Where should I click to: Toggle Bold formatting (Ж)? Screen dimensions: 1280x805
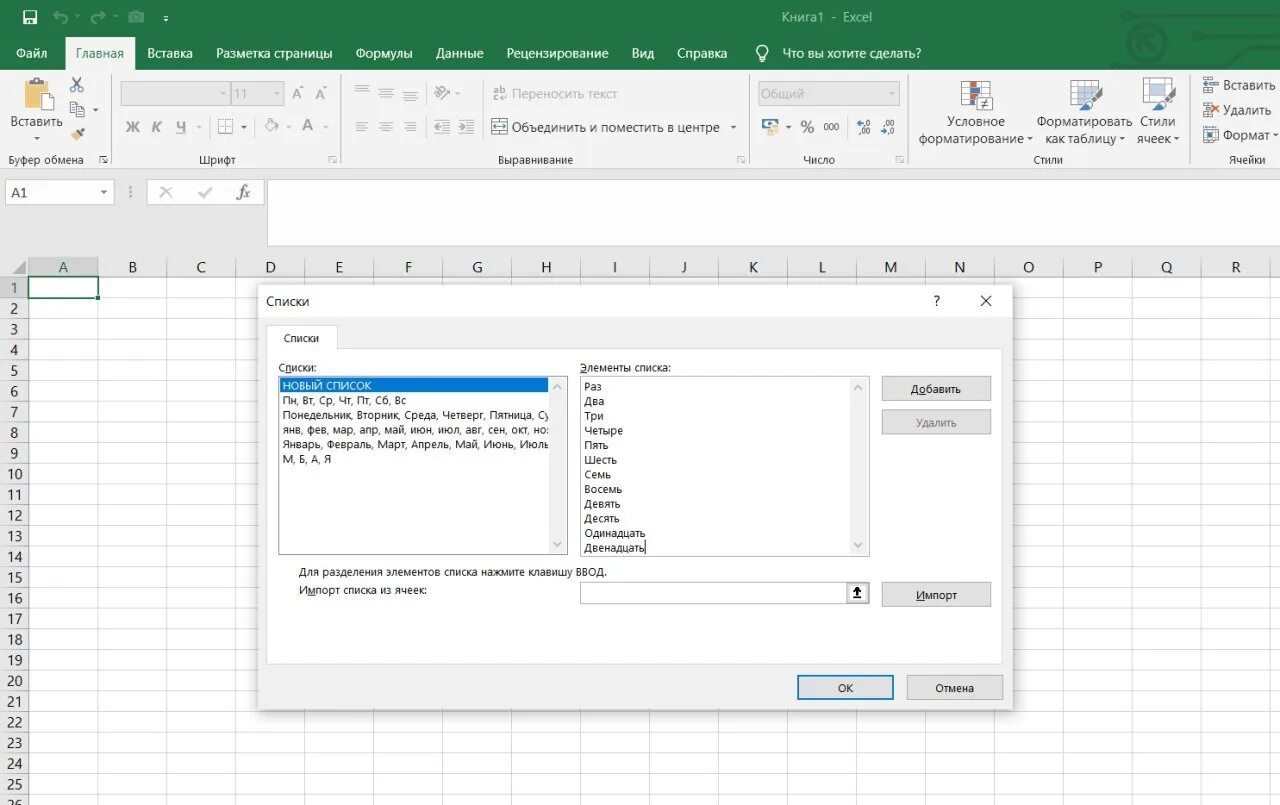133,127
